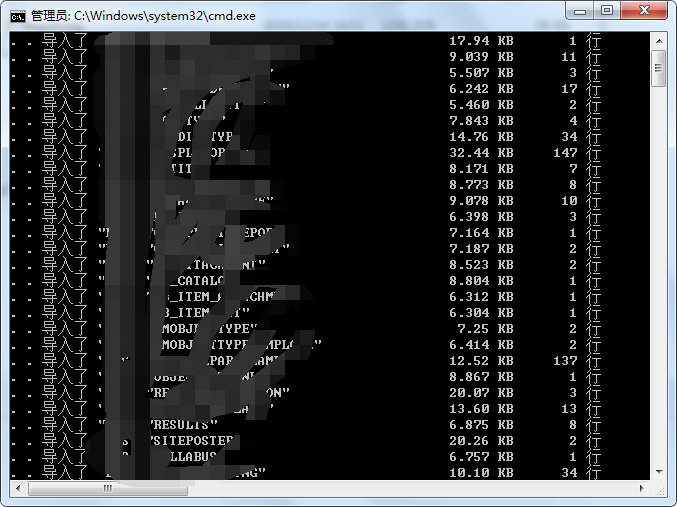
Task: Click the value 9.078 KB
Action: point(481,201)
